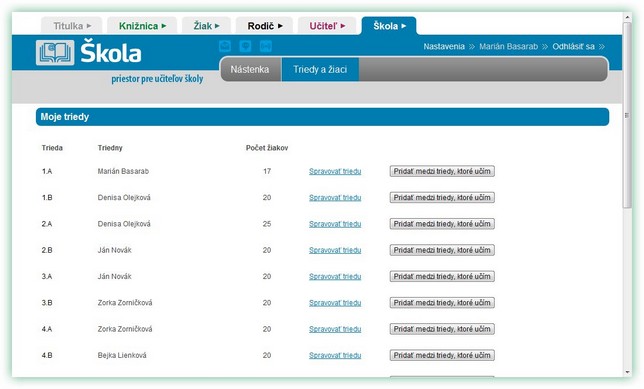
Task: Open the Nastavenia link
Action: coord(444,46)
